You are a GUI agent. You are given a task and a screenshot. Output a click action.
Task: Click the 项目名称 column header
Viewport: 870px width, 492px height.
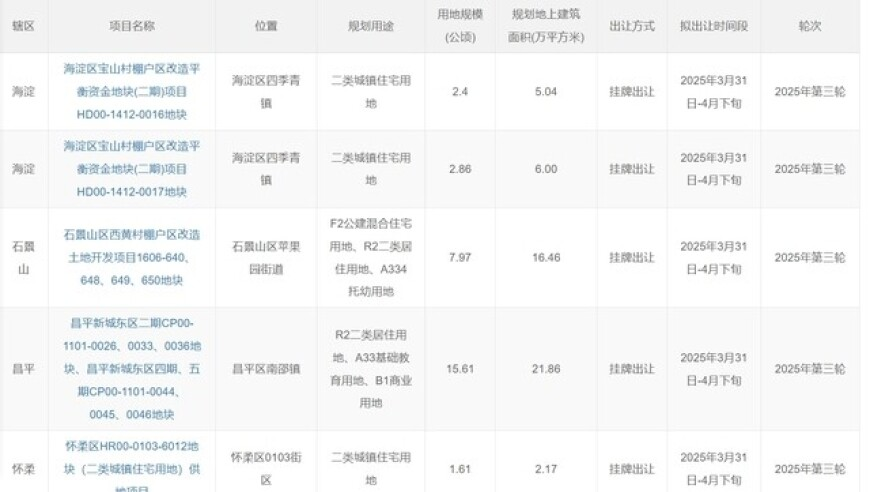point(131,26)
